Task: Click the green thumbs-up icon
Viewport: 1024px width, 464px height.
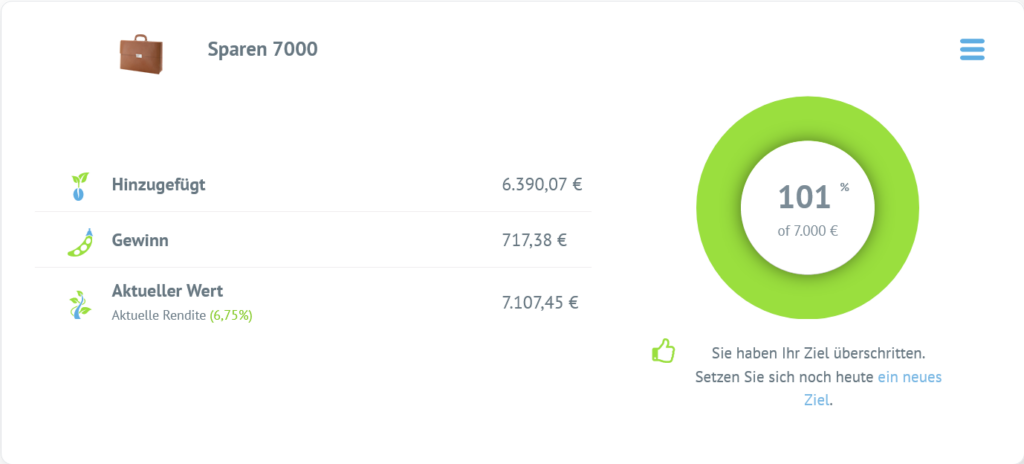Action: coord(663,351)
